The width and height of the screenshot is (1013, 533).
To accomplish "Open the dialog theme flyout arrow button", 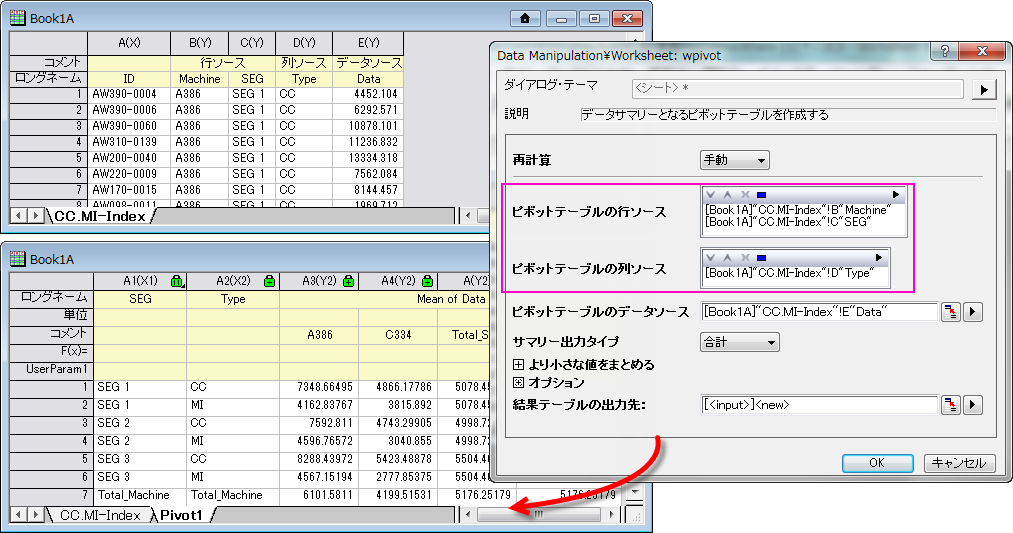I will click(x=984, y=89).
